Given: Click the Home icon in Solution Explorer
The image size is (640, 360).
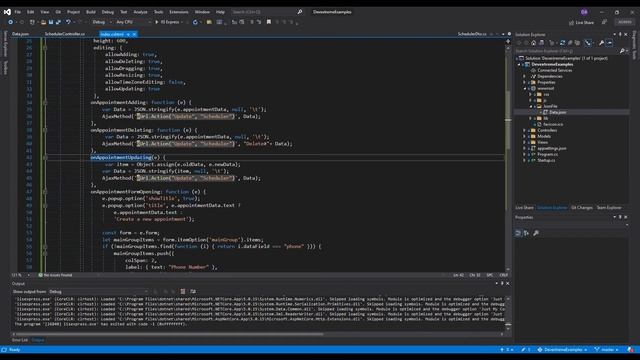Looking at the screenshot, I should click(533, 42).
